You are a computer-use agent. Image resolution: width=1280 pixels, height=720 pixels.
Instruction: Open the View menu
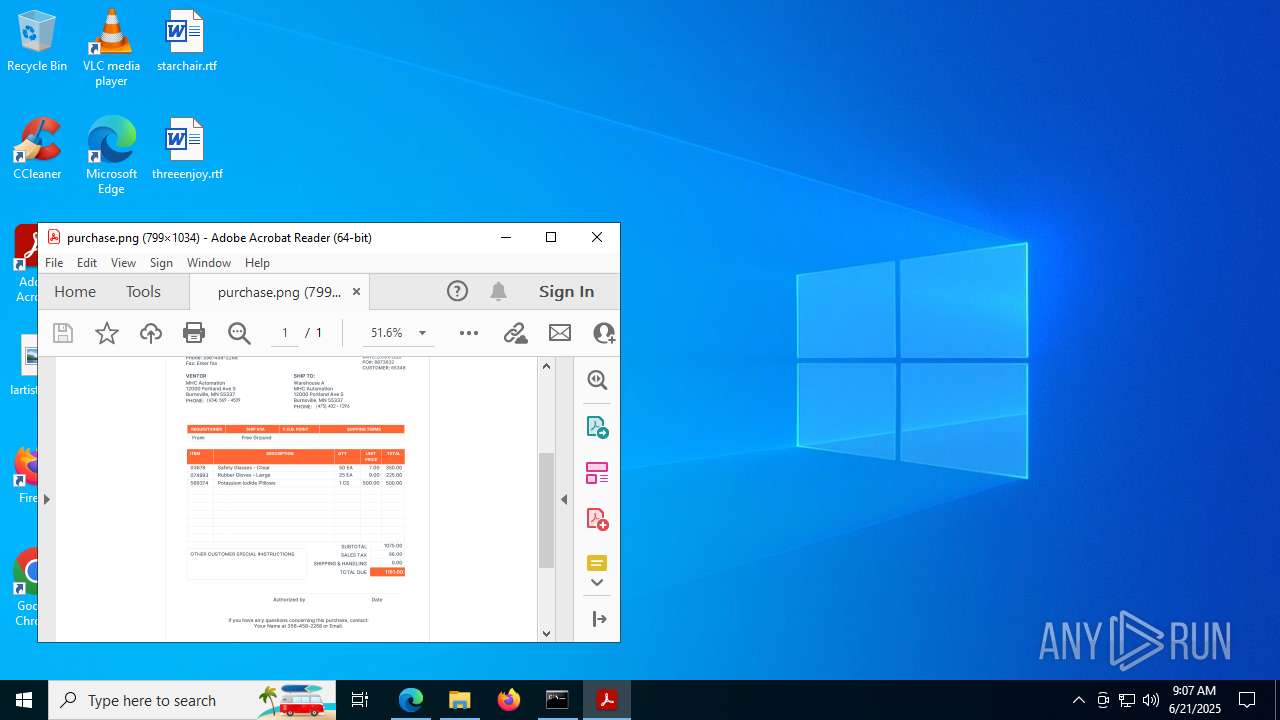point(123,262)
